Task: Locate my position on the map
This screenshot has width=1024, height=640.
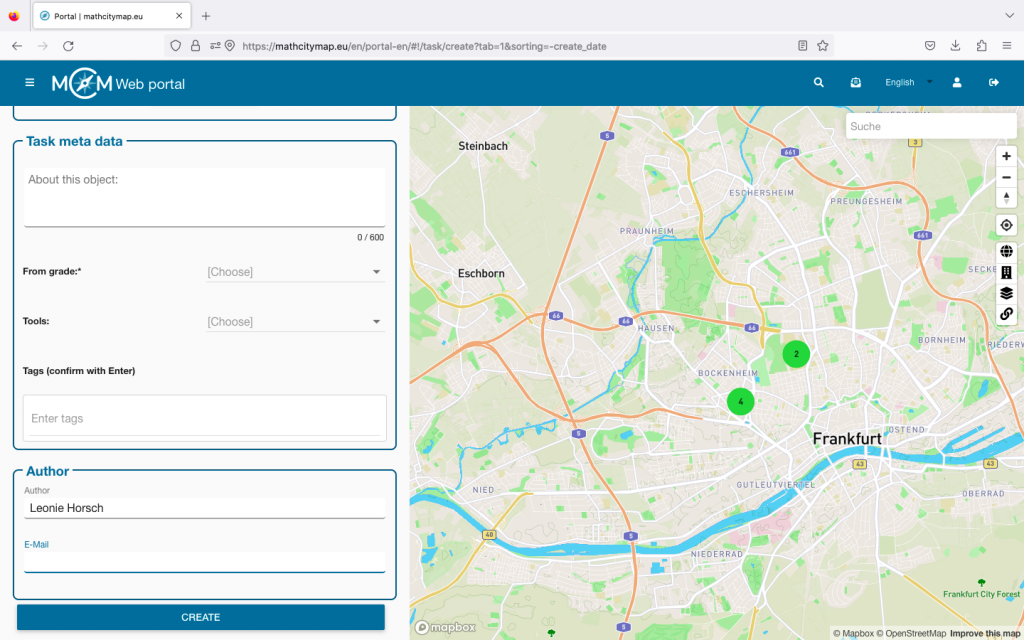Action: click(x=1006, y=225)
